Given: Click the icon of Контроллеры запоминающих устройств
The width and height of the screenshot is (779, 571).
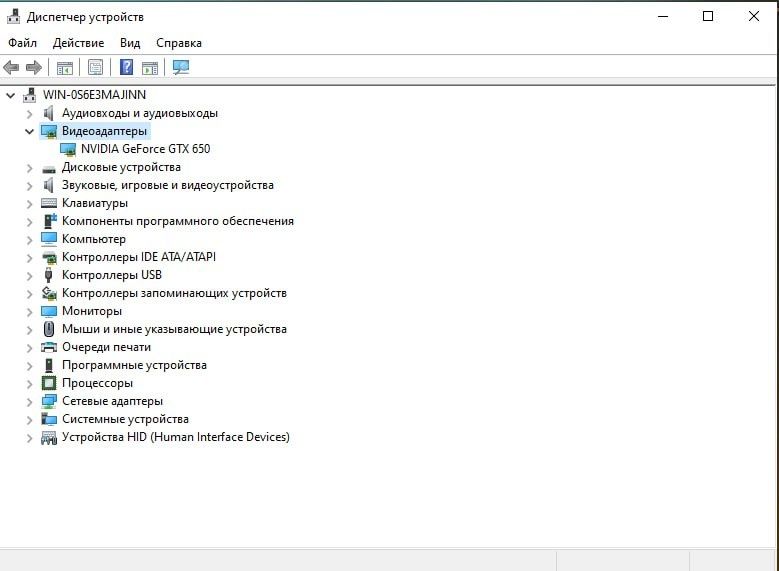Looking at the screenshot, I should [x=49, y=293].
